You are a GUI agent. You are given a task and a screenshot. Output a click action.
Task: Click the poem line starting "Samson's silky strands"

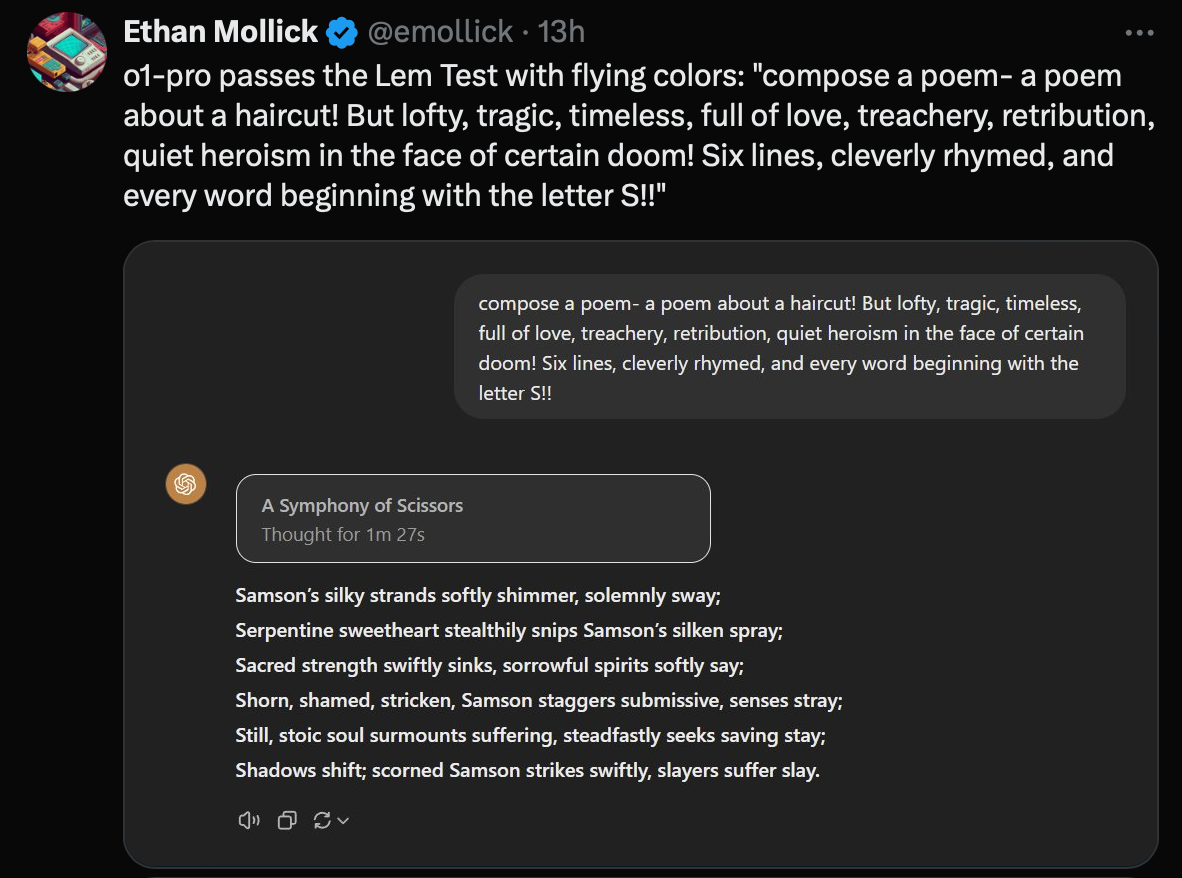pos(478,596)
